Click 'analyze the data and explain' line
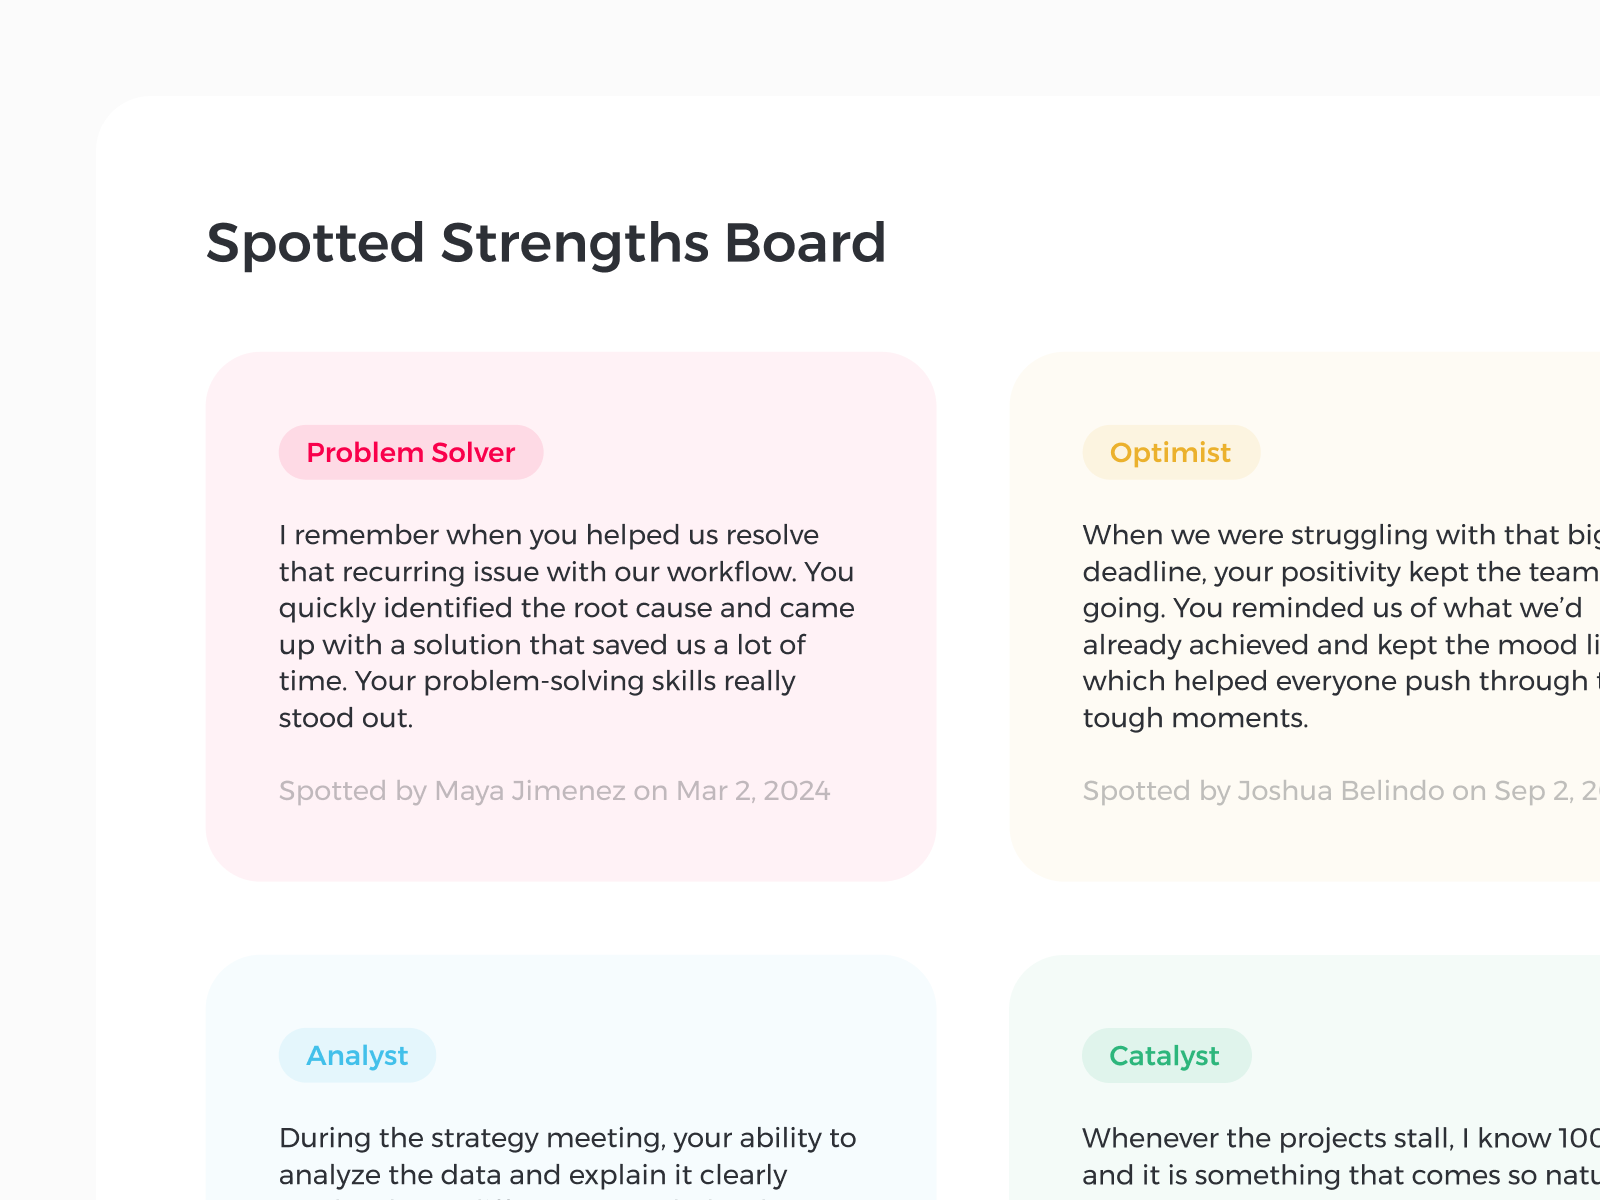Image resolution: width=1600 pixels, height=1200 pixels. pyautogui.click(x=533, y=1175)
